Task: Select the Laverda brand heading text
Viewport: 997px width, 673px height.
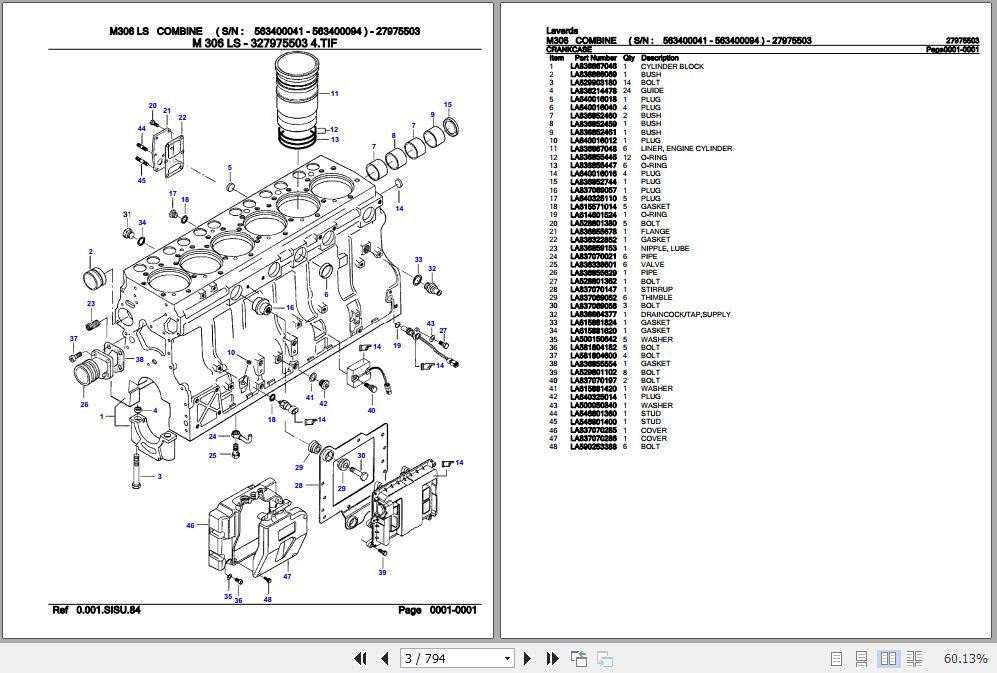Action: click(560, 31)
